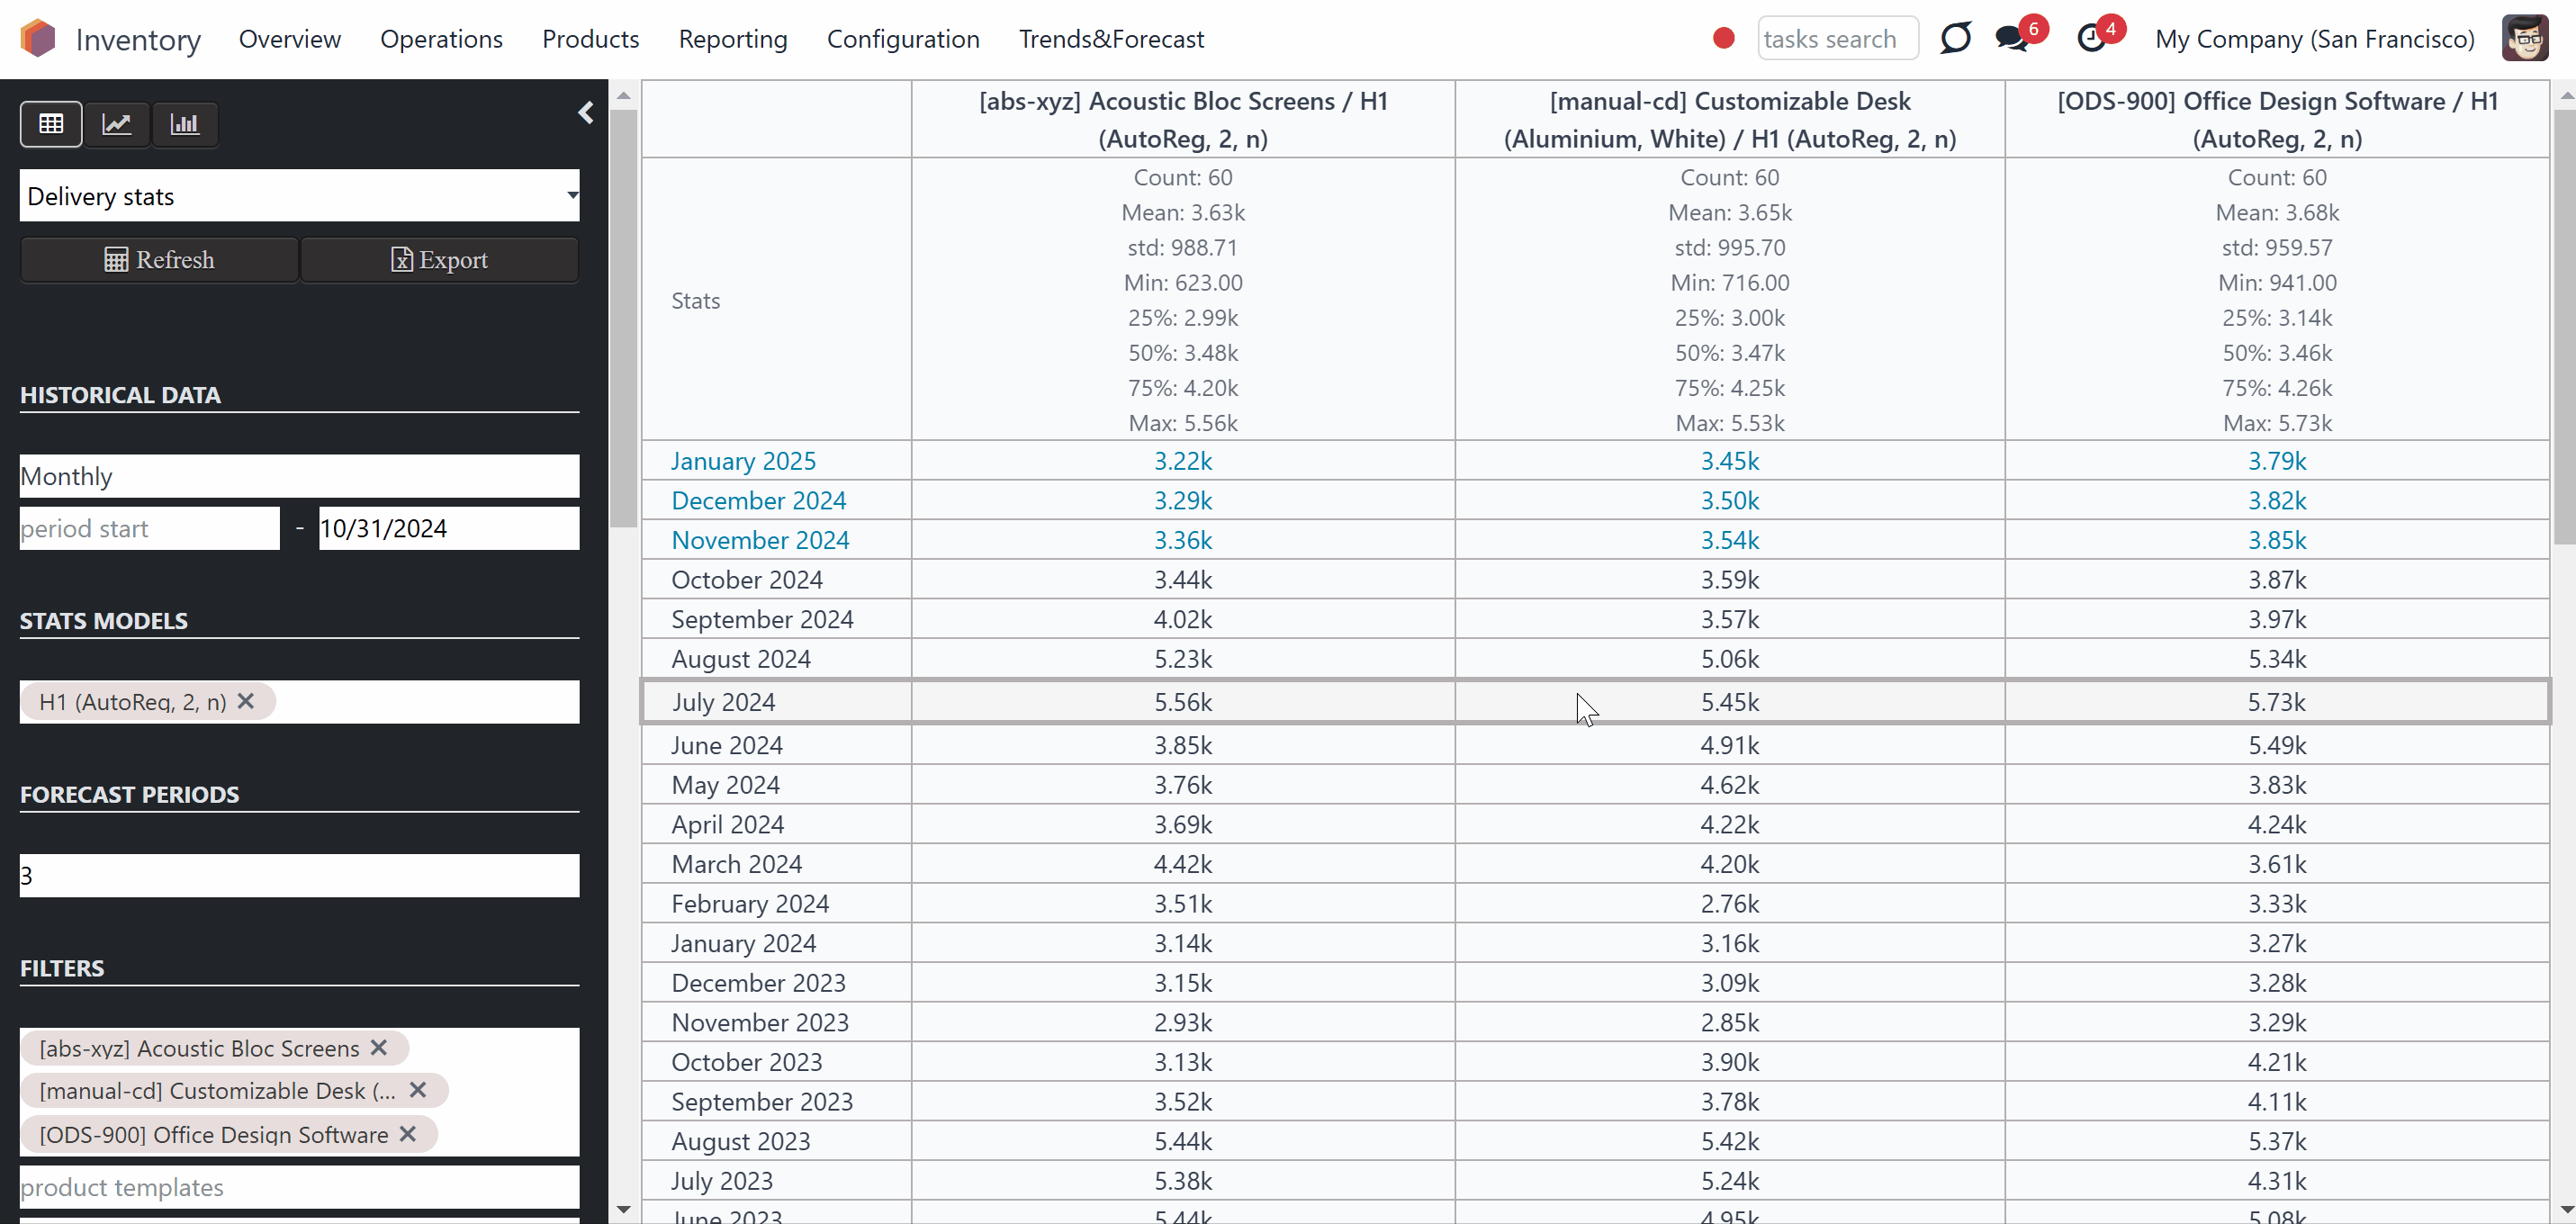
Task: Remove the Acoustic Bloc Screens filter tag
Action: pyautogui.click(x=379, y=1047)
